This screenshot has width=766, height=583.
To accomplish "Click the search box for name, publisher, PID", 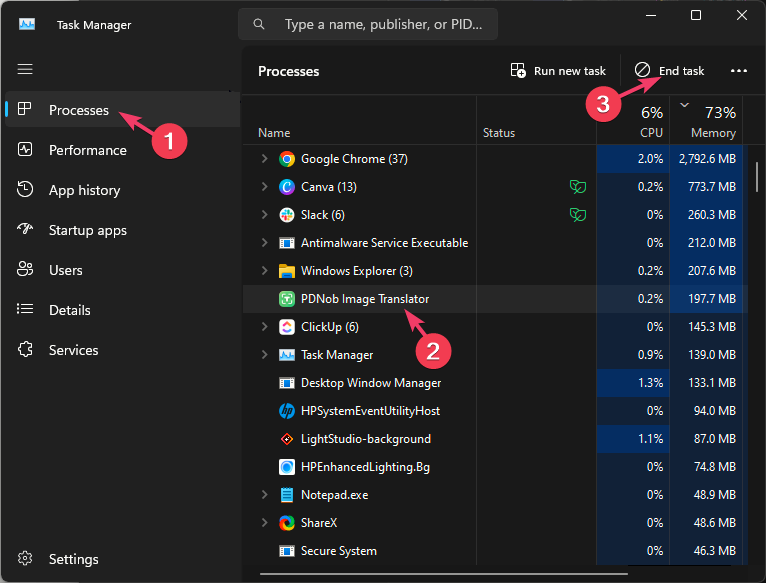I will click(x=368, y=24).
